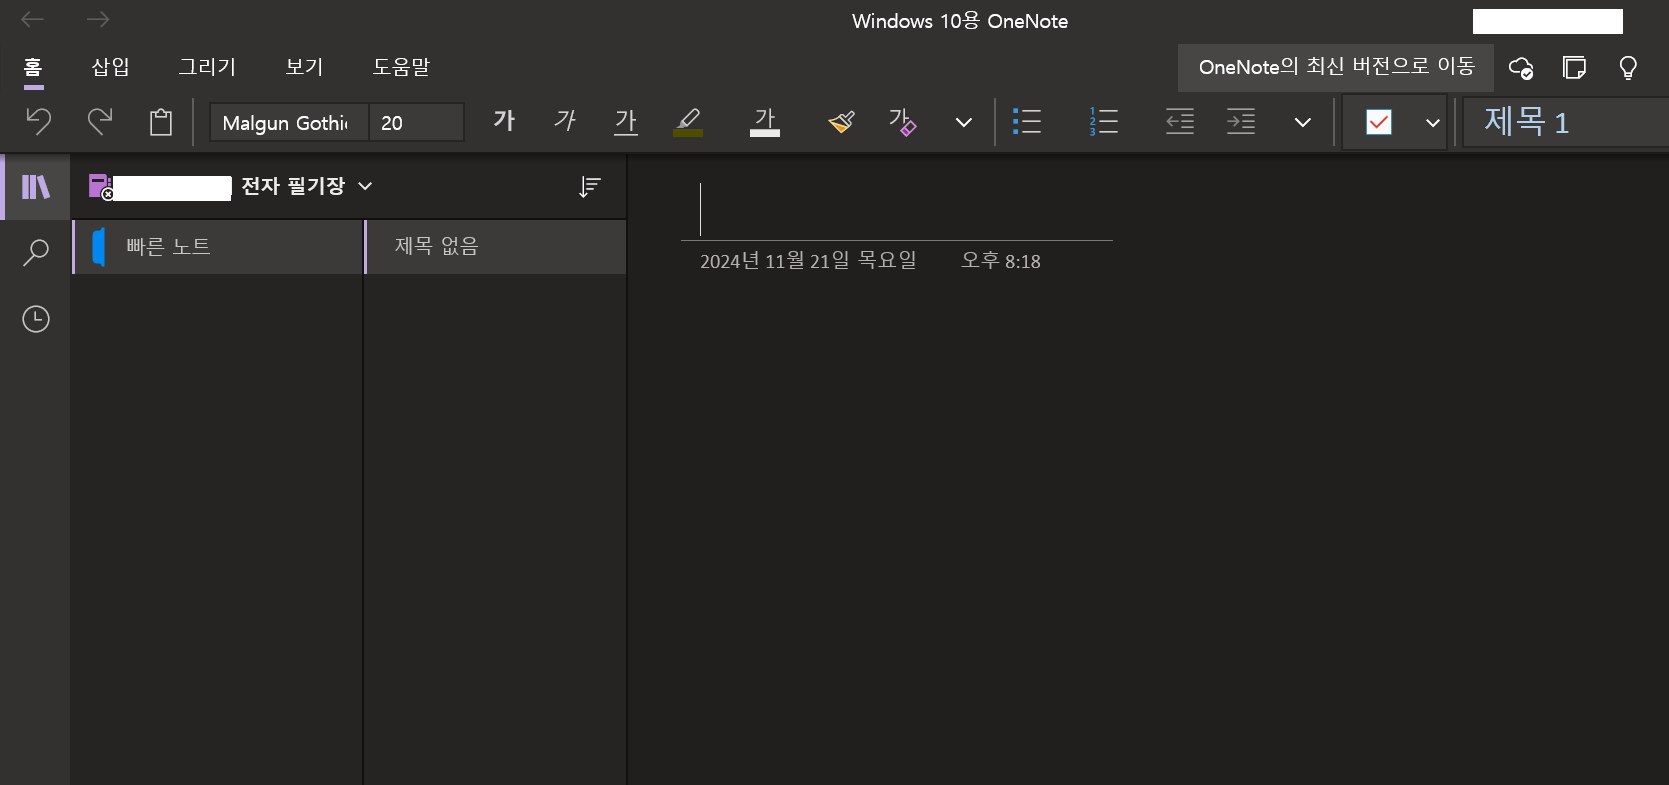Open the tags dropdown next to checkbox

pyautogui.click(x=1433, y=122)
